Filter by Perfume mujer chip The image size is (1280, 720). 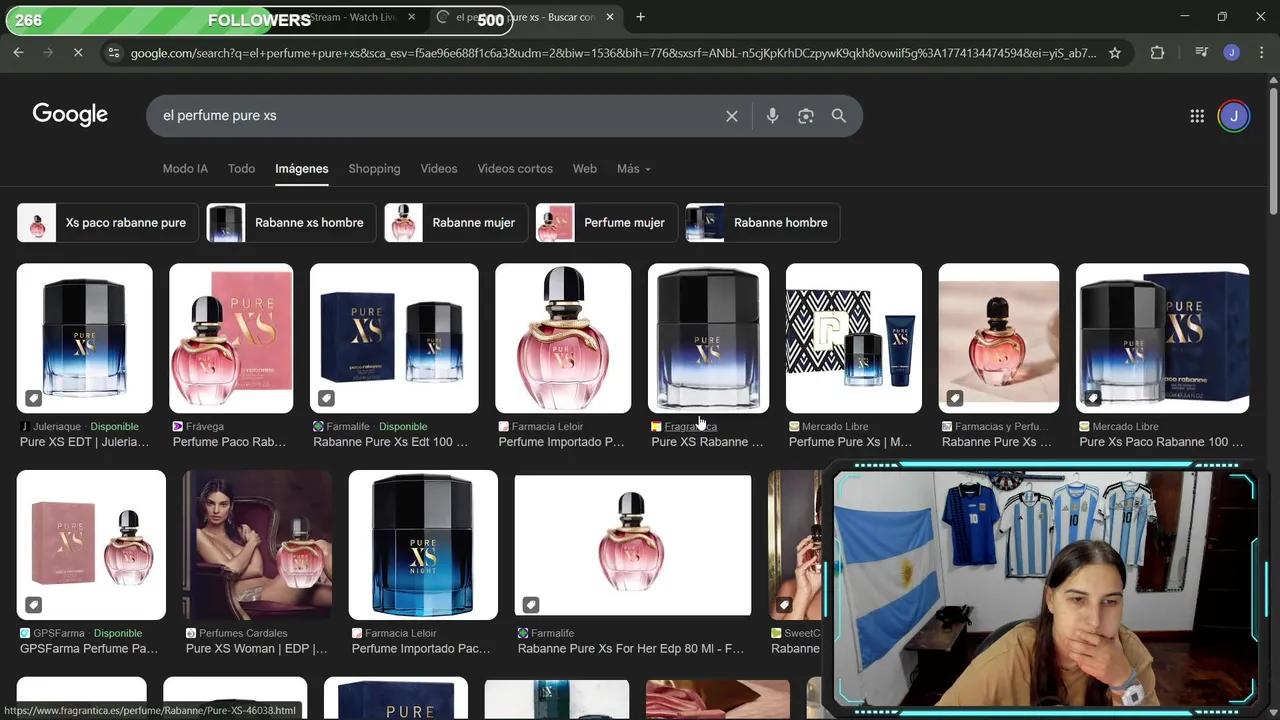607,223
